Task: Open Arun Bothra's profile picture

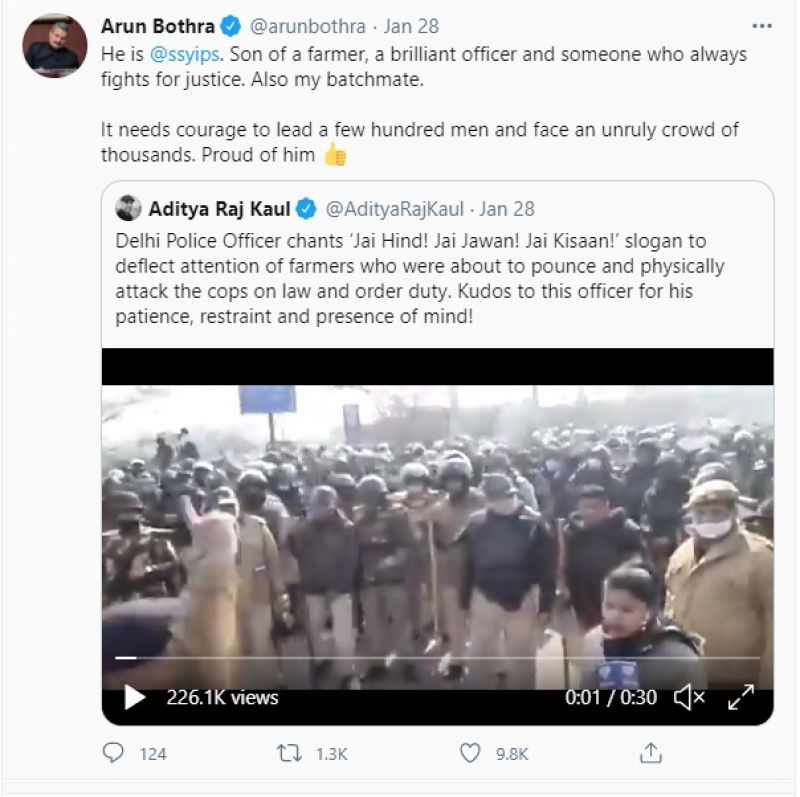Action: click(x=54, y=46)
